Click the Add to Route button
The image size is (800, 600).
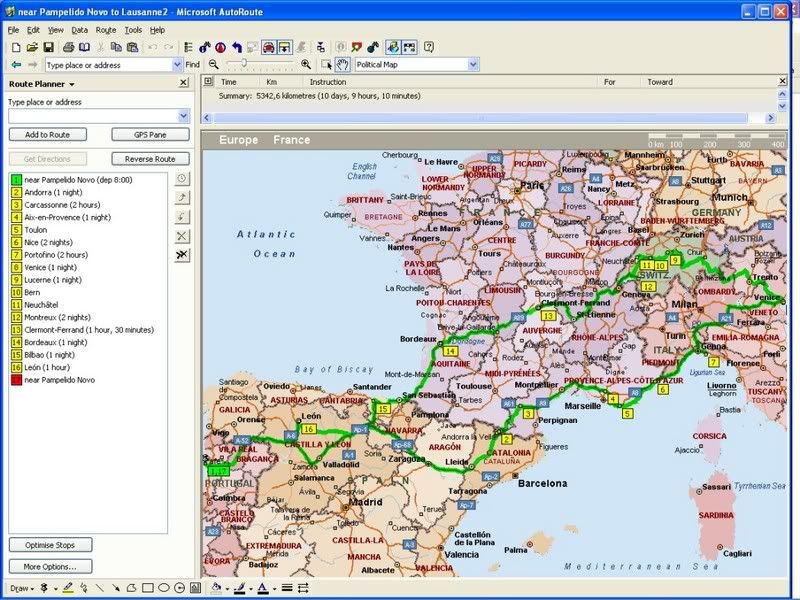pos(47,135)
